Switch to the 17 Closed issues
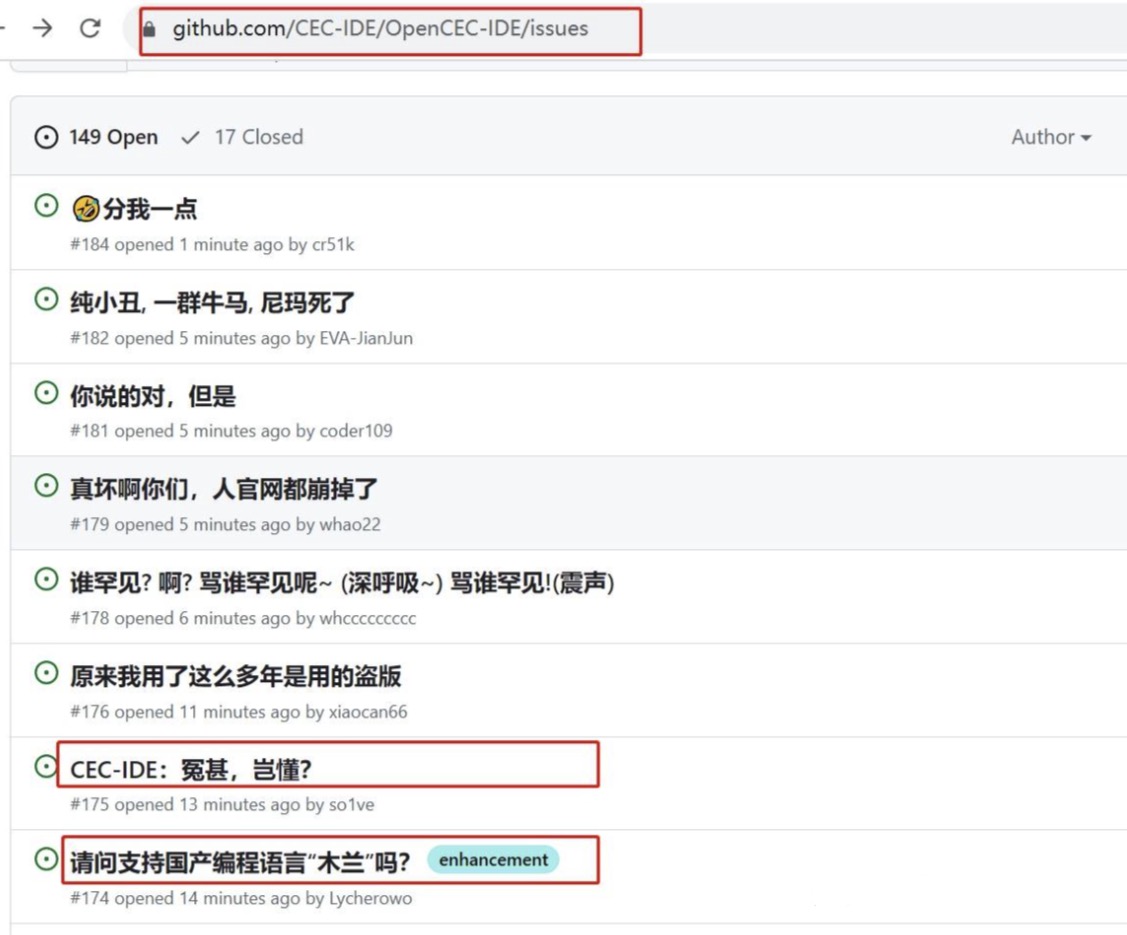The image size is (1127, 935). tap(242, 137)
